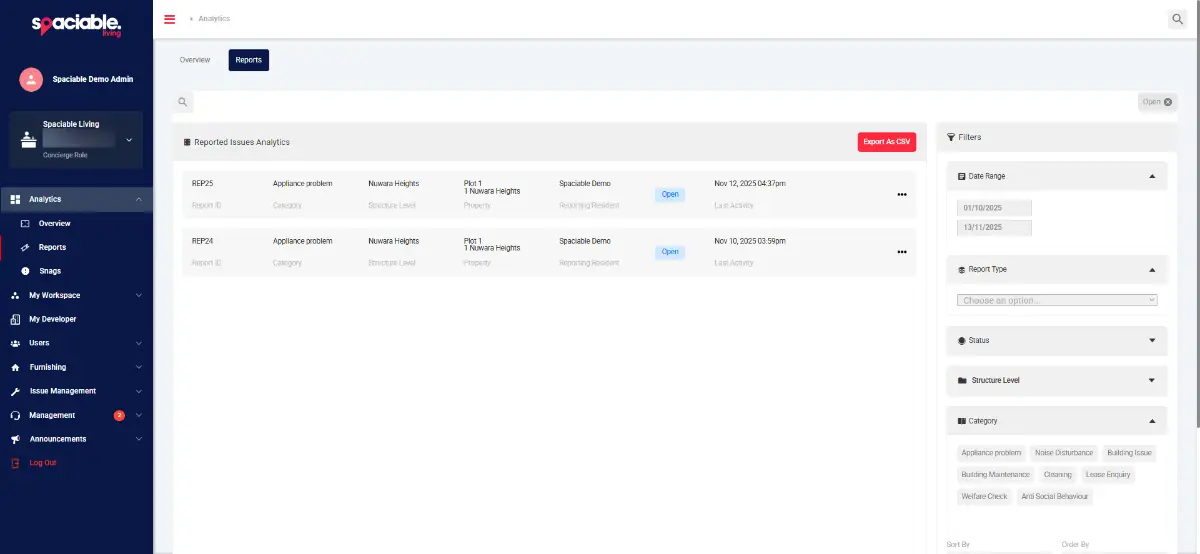Click the Log Out link

43,463
